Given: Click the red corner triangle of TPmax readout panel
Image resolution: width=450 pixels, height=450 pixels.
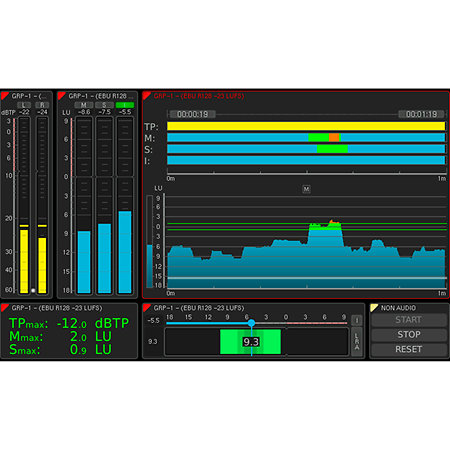Looking at the screenshot, I should tap(5, 307).
